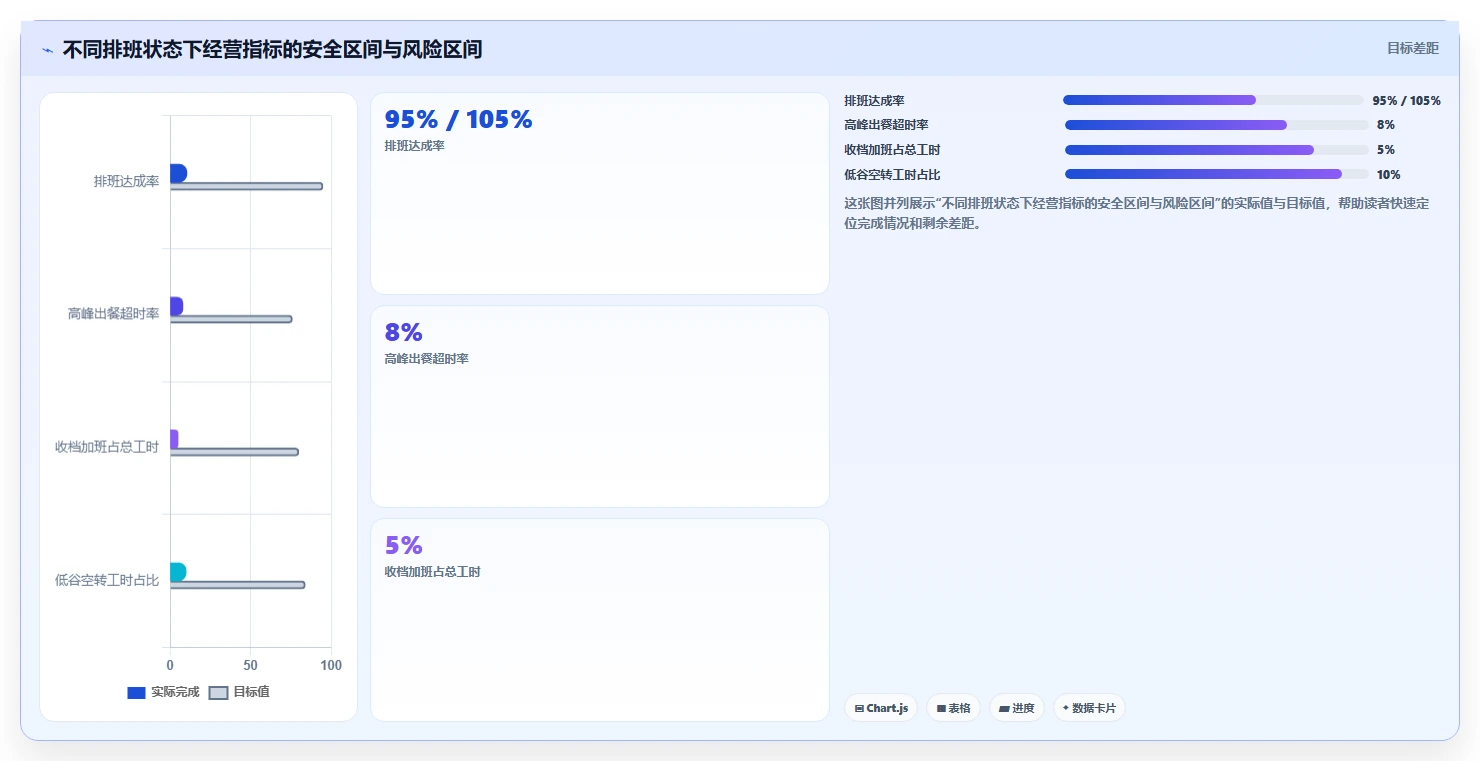Click 收档加班占总工时 label in progress list
This screenshot has height=761, width=1480.
[x=892, y=150]
